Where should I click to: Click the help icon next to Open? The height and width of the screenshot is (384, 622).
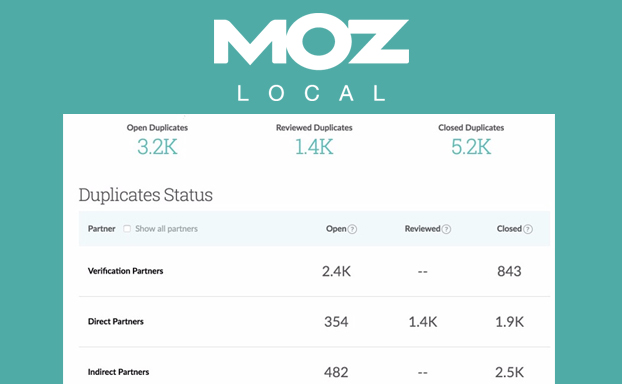click(352, 229)
